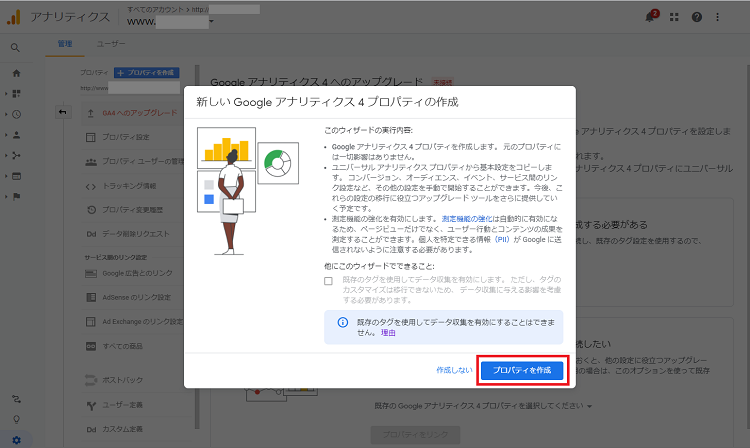This screenshot has width=750, height=448.
Task: Open the attribution icon near sidebar bottom
Action: pyautogui.click(x=16, y=399)
